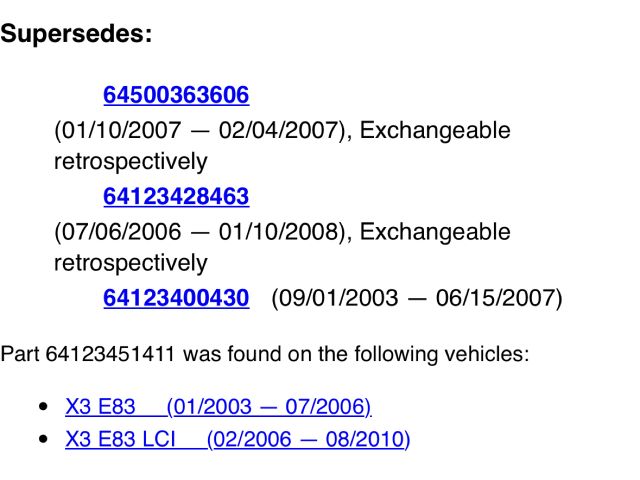The height and width of the screenshot is (480, 640).
Task: Click the bullet beside the X3 E83 entry
Action: 41,407
